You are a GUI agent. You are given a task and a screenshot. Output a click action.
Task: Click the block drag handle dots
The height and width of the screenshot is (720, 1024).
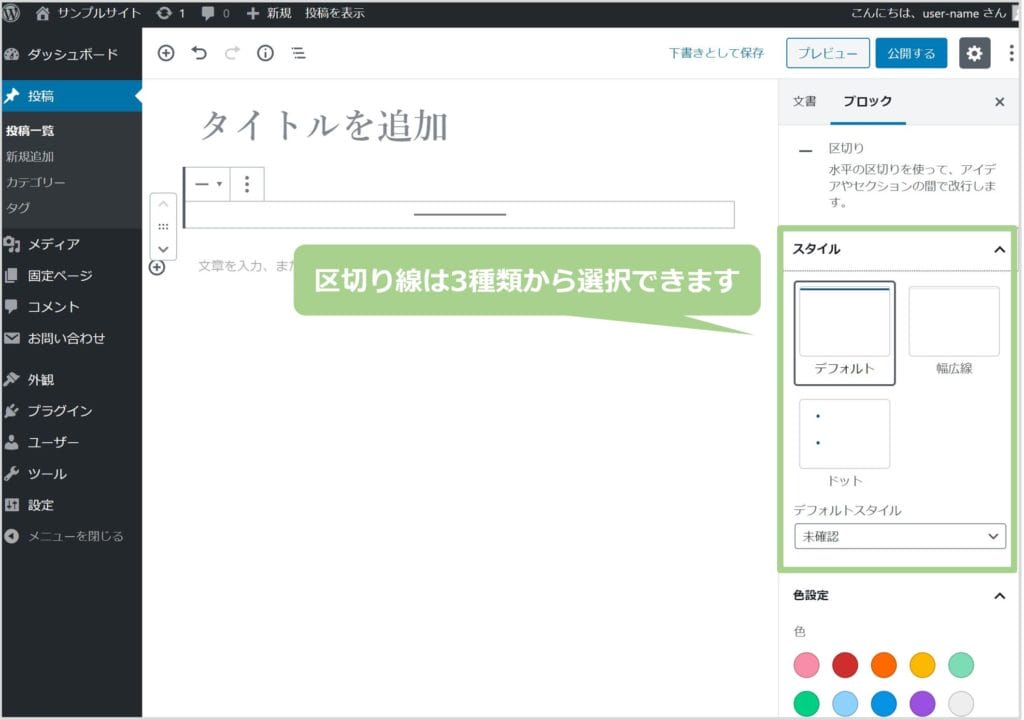click(163, 227)
